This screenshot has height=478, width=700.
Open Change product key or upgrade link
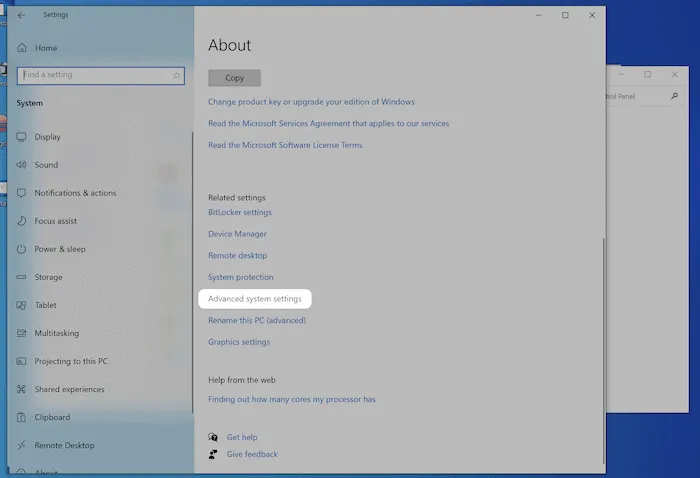coord(311,102)
